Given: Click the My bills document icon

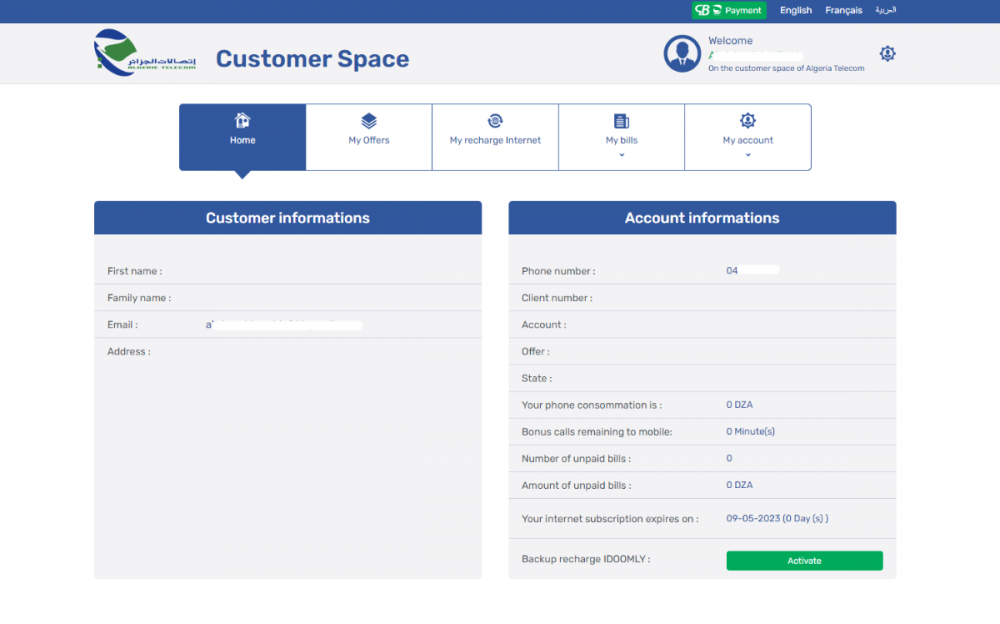Looking at the screenshot, I should point(621,121).
